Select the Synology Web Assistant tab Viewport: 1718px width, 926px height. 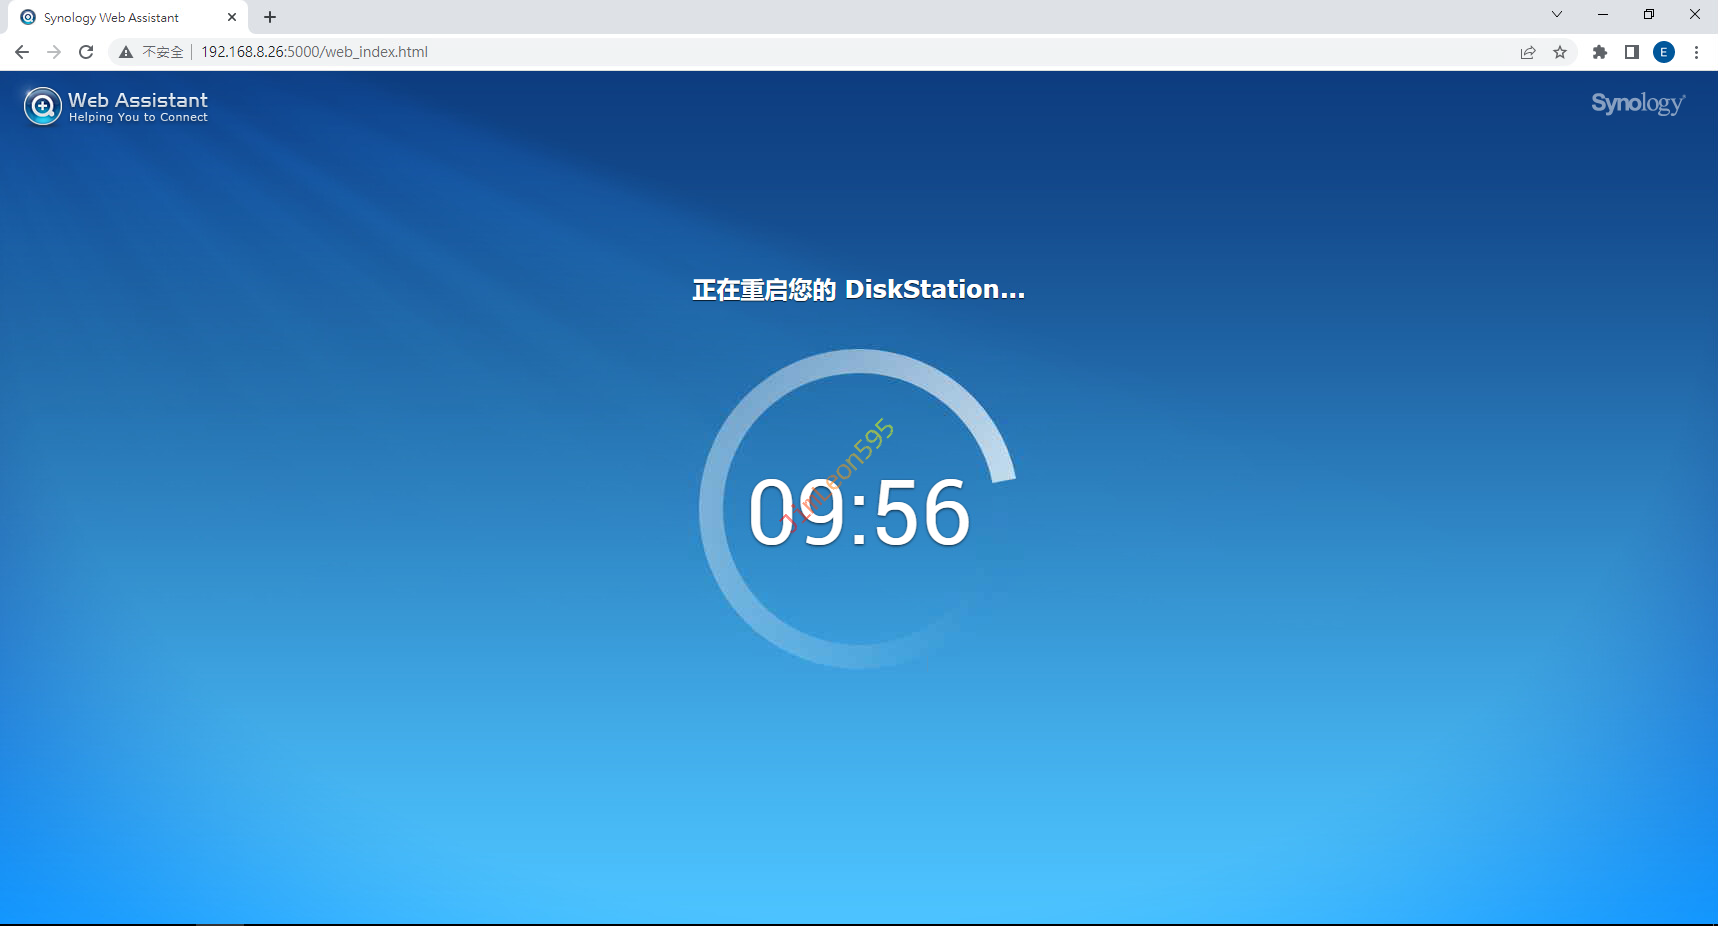(x=111, y=17)
